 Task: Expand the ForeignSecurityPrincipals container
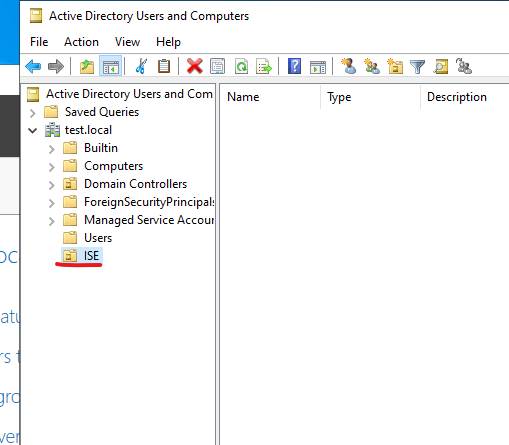(x=51, y=203)
